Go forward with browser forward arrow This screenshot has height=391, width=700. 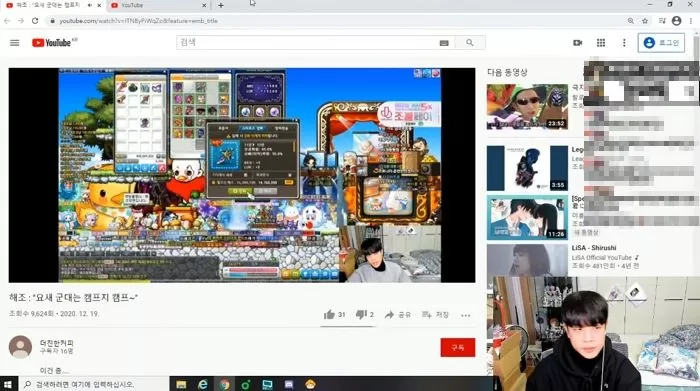coord(21,21)
